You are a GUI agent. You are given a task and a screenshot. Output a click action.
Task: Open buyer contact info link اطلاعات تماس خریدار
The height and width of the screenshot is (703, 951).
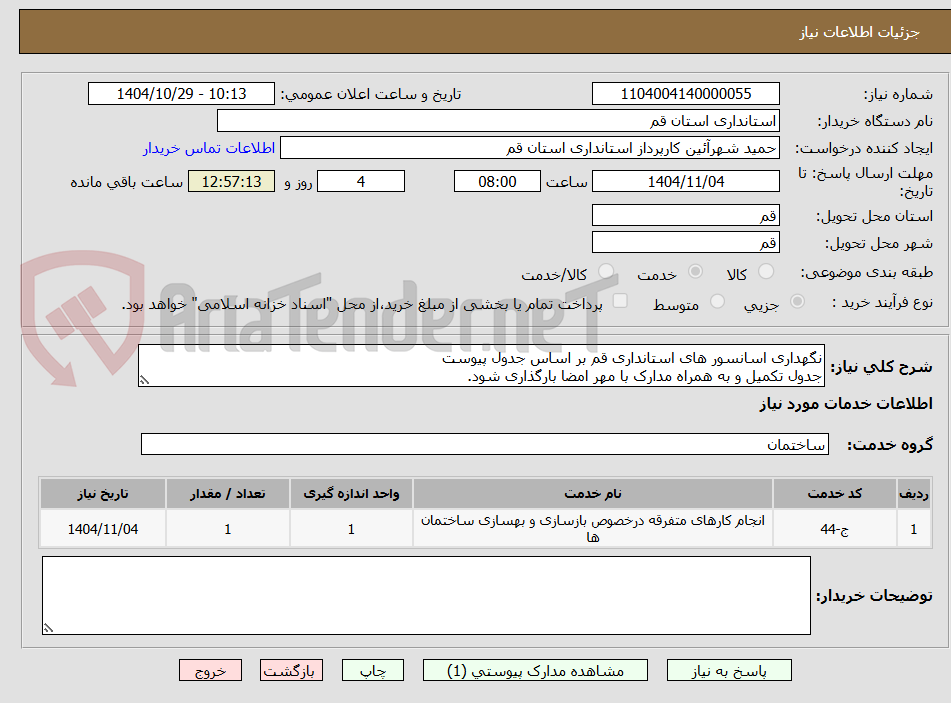click(x=209, y=148)
